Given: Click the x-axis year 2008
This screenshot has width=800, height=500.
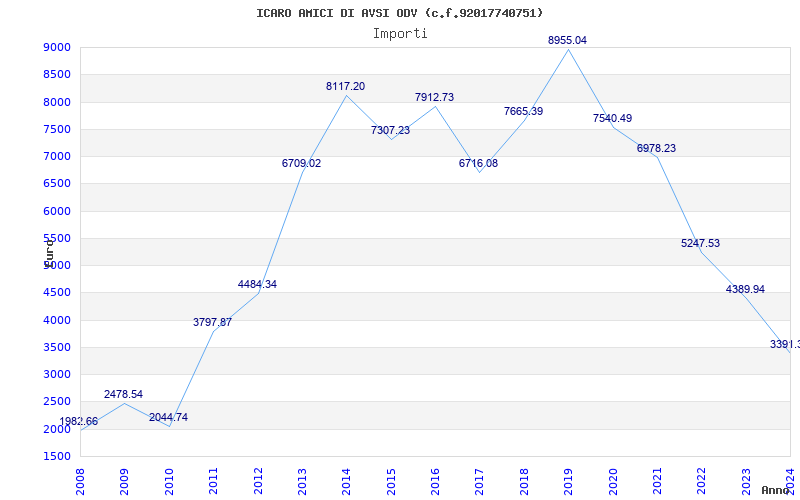Looking at the screenshot, I should [80, 481].
